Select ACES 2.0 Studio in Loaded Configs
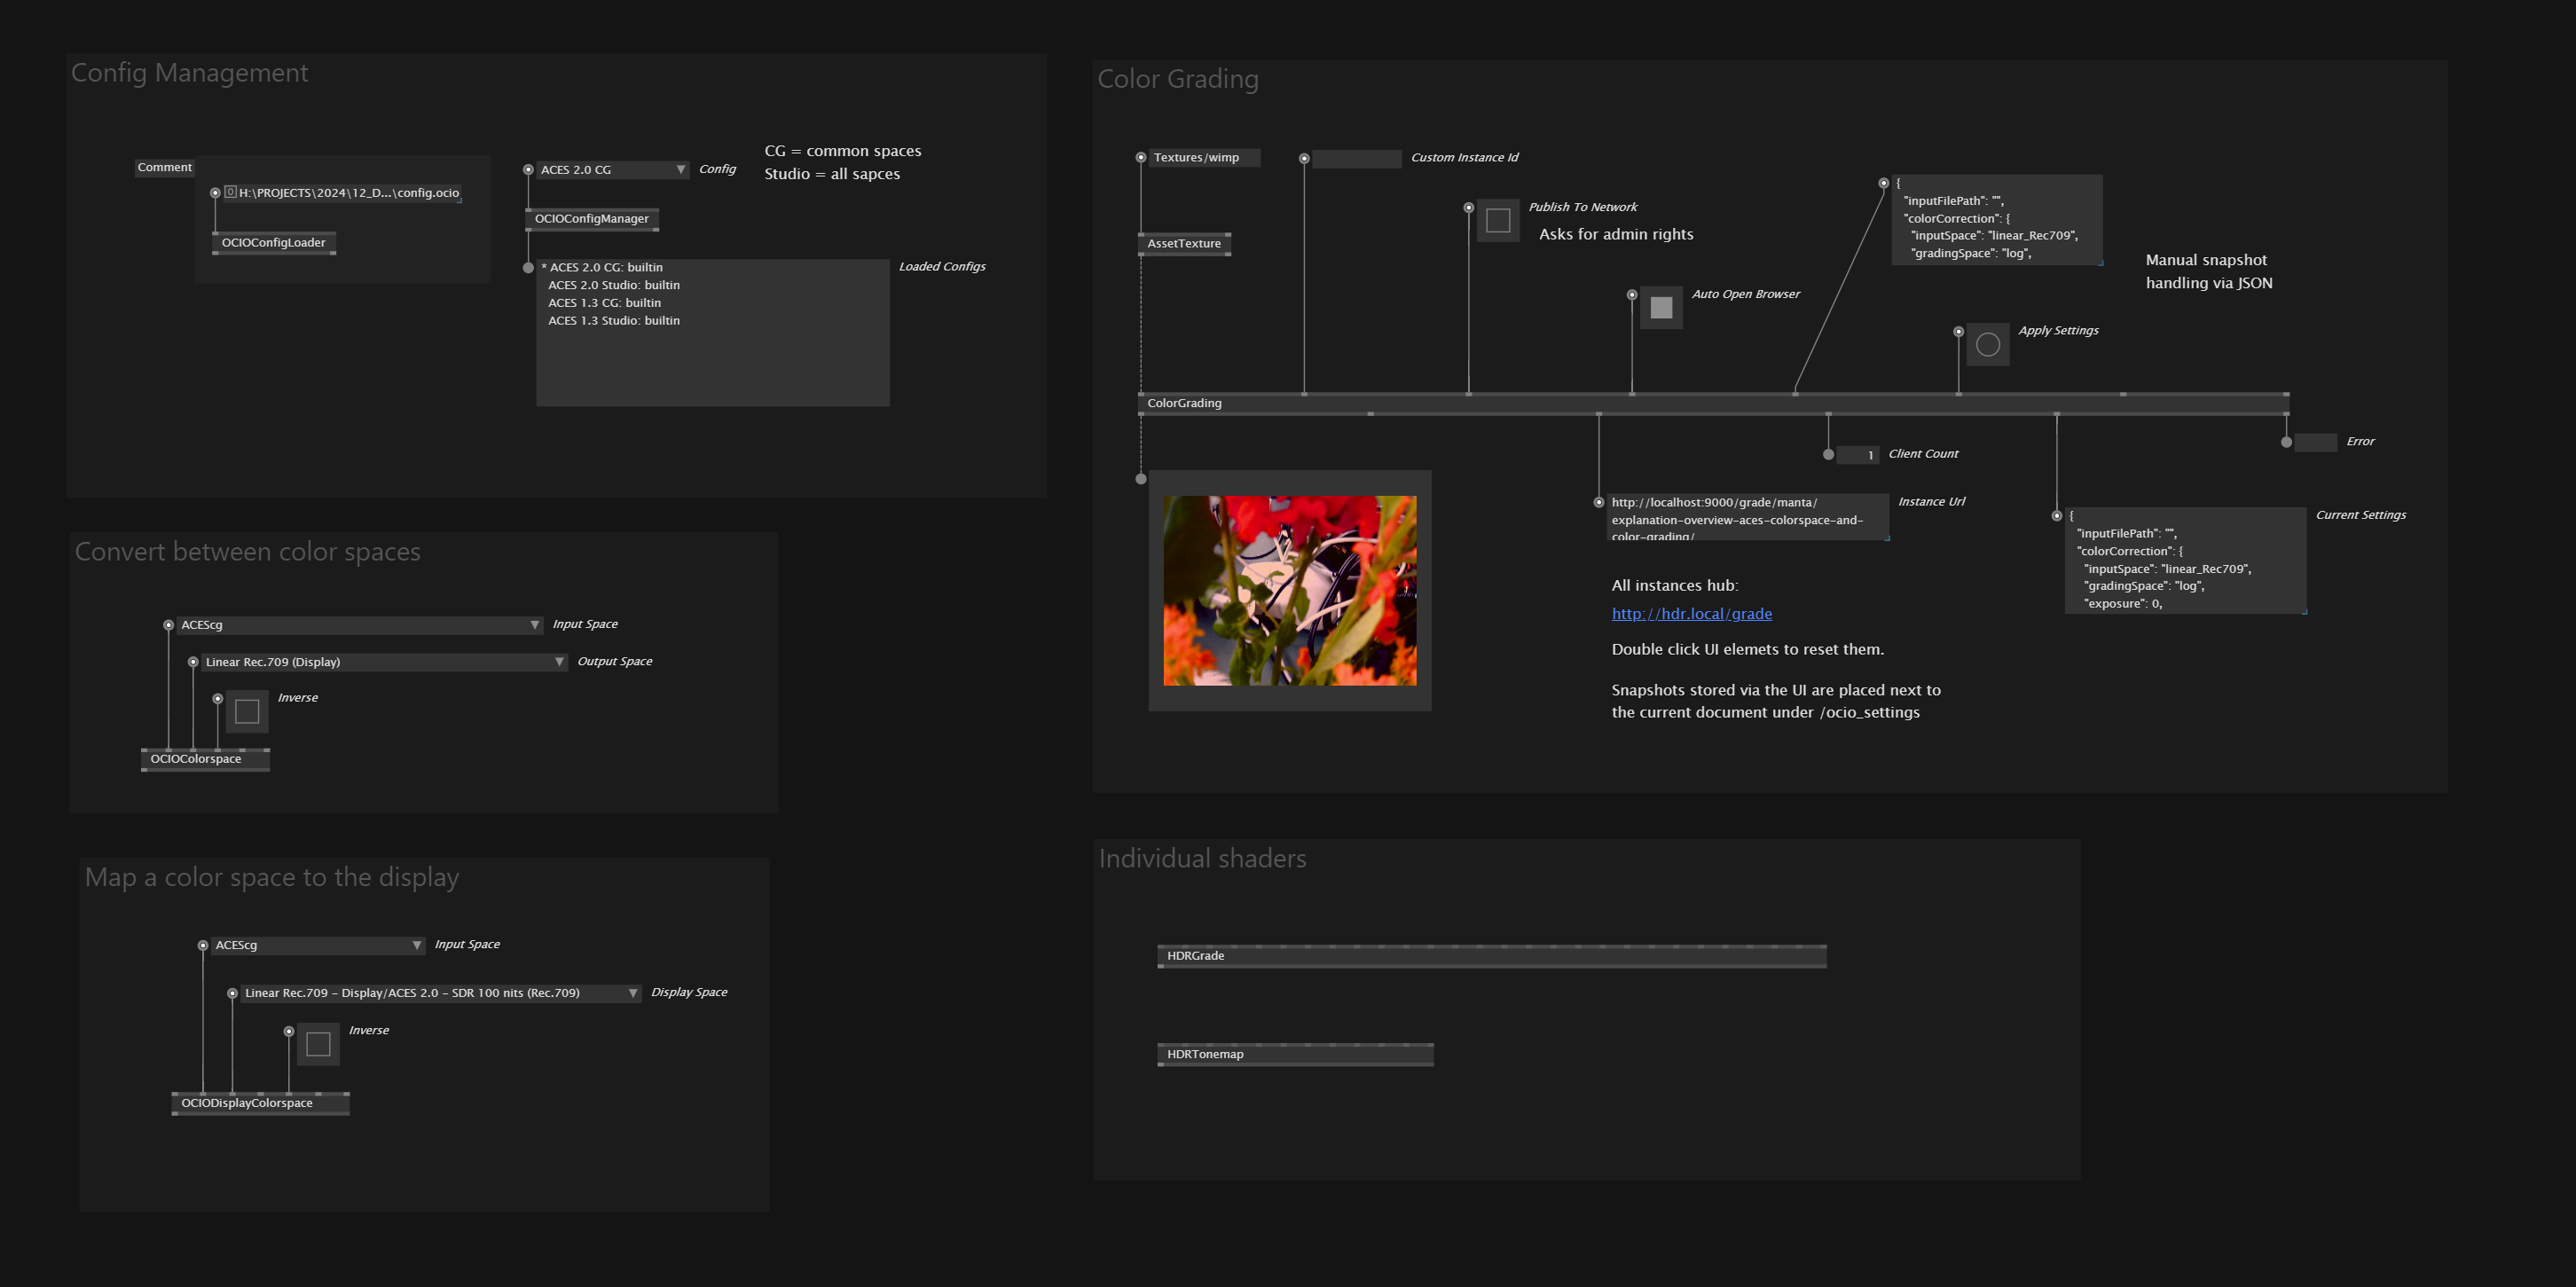The image size is (2576, 1287). pyautogui.click(x=613, y=285)
